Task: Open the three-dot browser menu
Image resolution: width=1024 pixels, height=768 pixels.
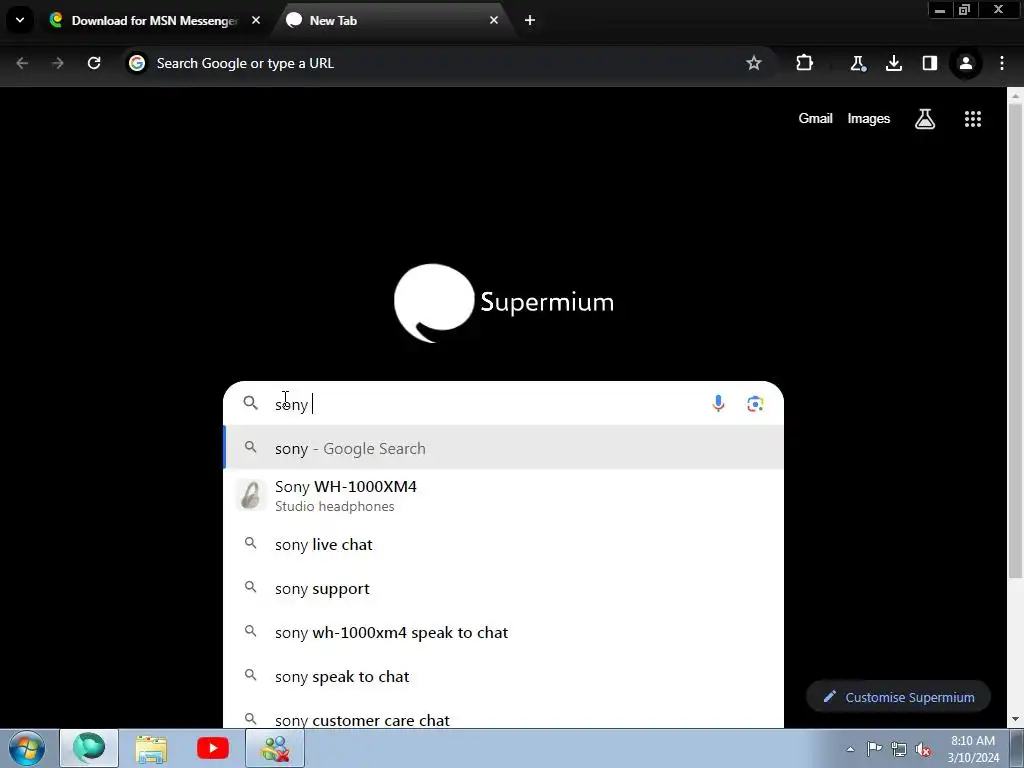Action: pos(1002,63)
